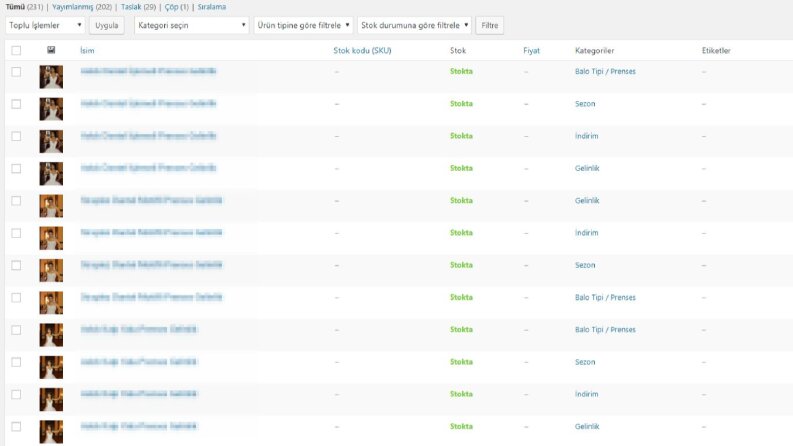793x446 pixels.
Task: Sort by İsim column header
Action: click(87, 51)
